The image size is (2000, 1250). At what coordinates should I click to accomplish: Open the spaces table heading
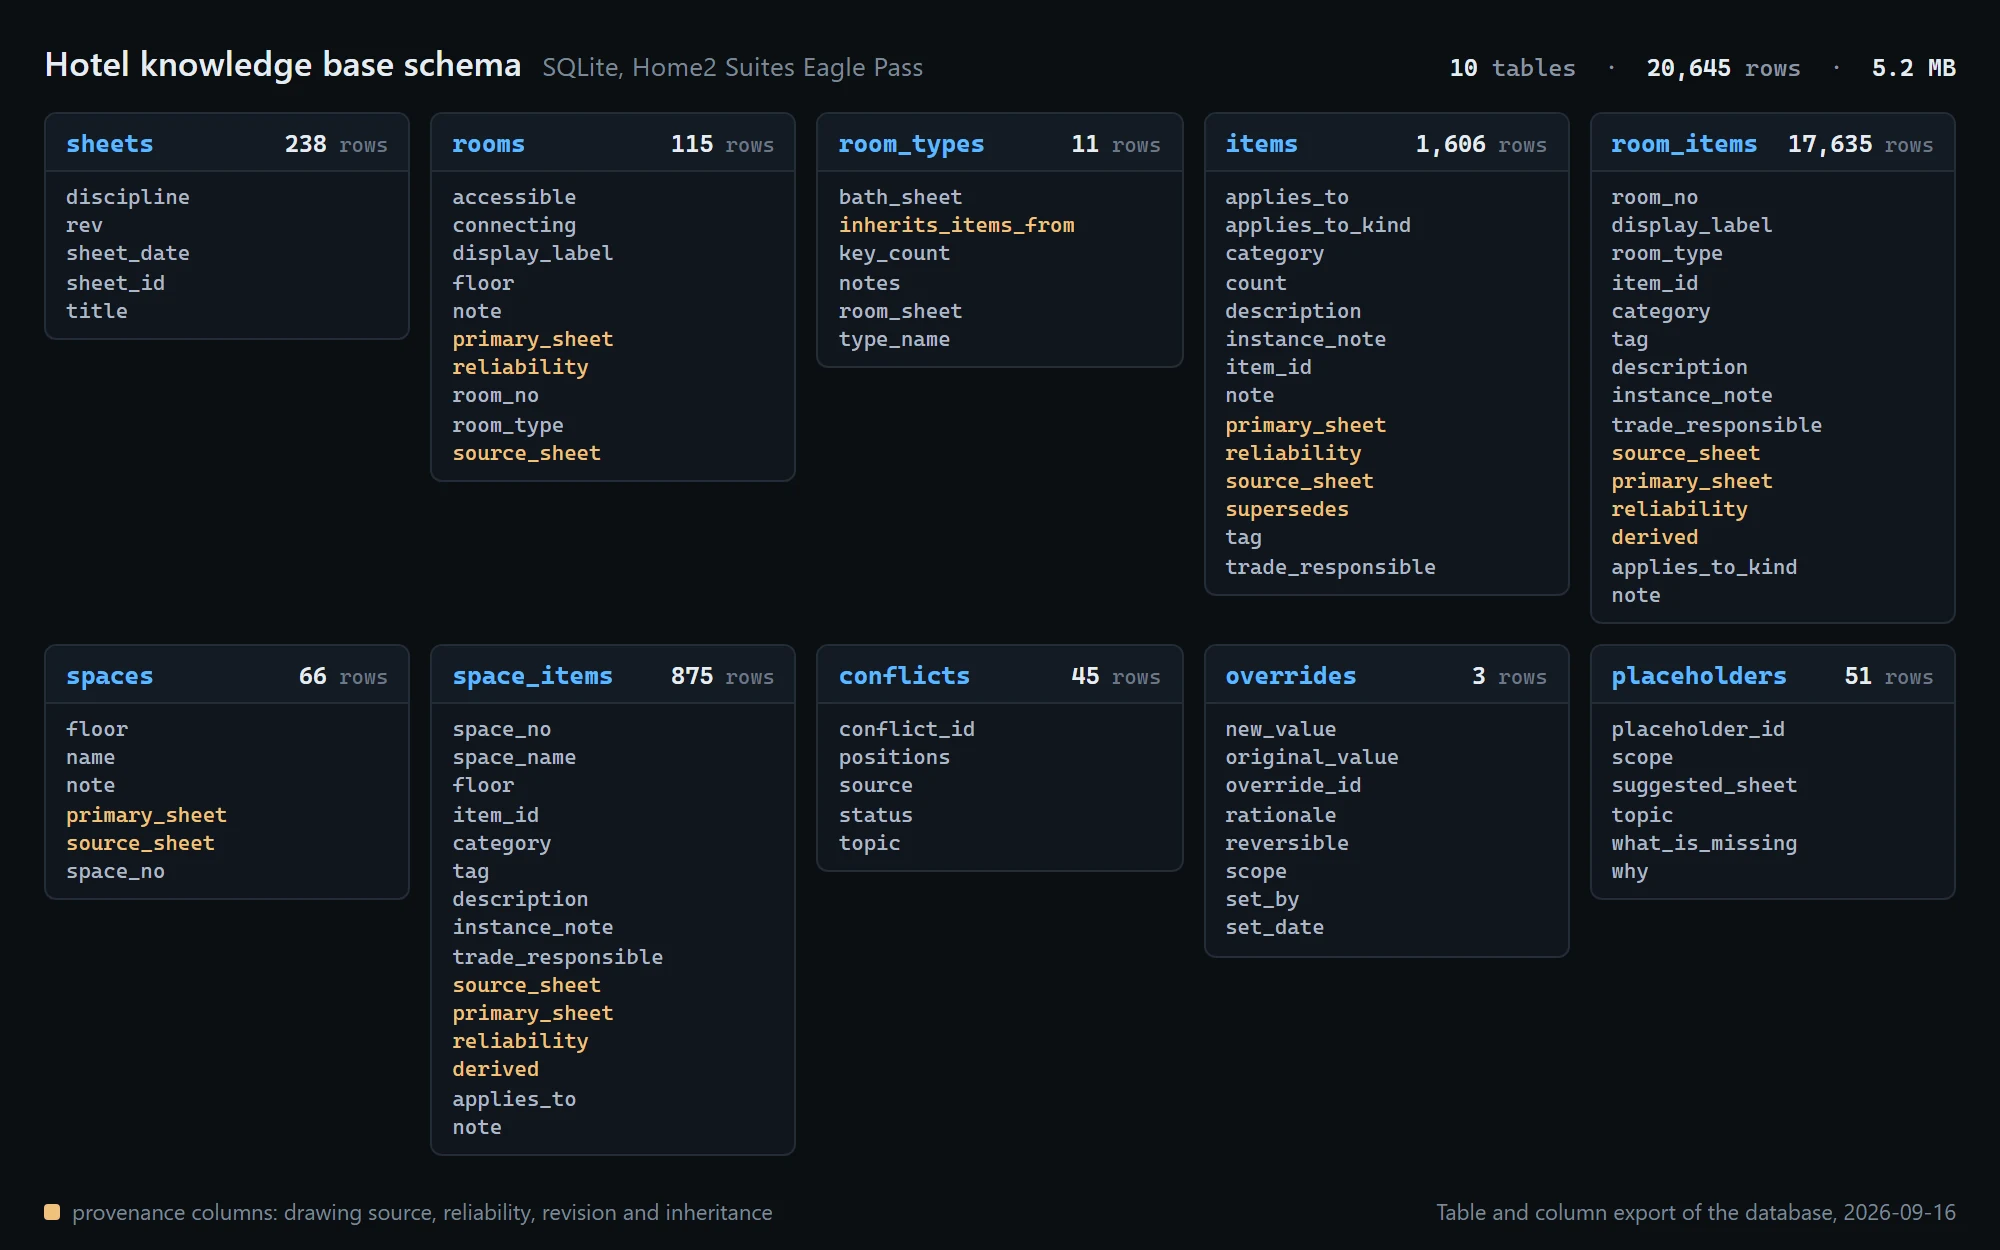tap(109, 677)
